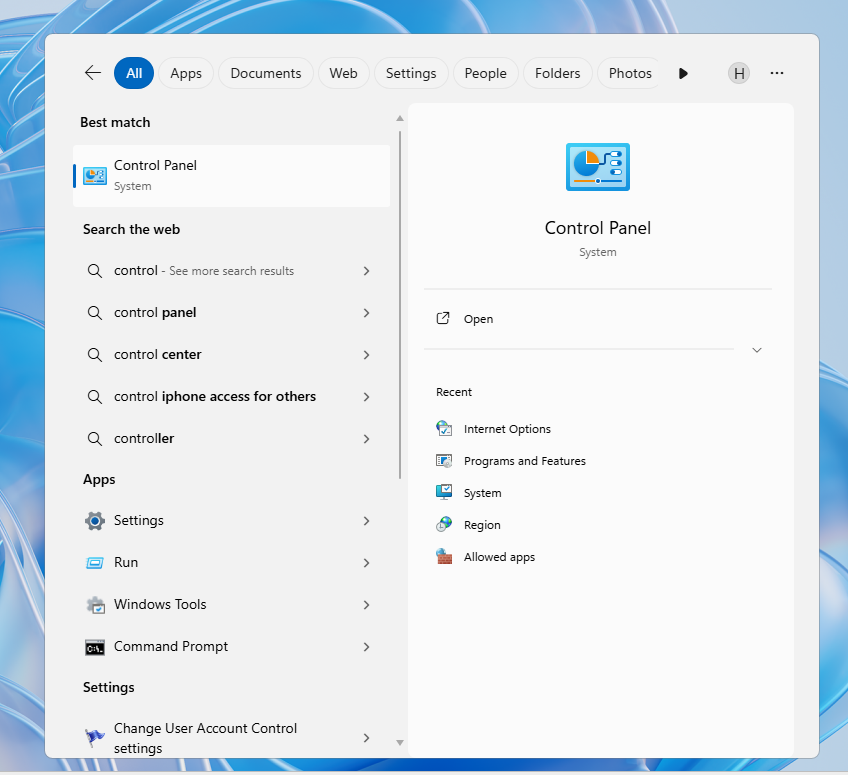The height and width of the screenshot is (775, 848).
Task: Click the results scrollbar up arrow
Action: point(400,118)
